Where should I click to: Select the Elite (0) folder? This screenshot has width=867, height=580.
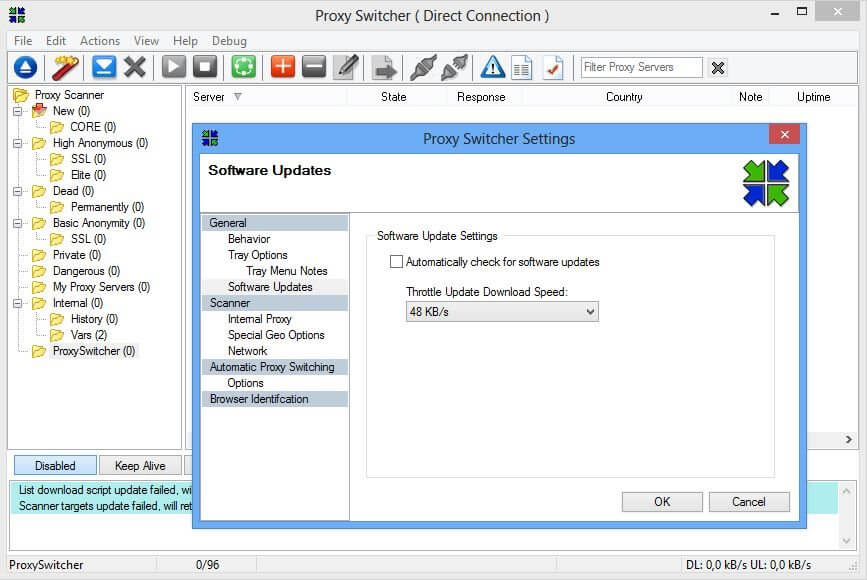(x=88, y=175)
